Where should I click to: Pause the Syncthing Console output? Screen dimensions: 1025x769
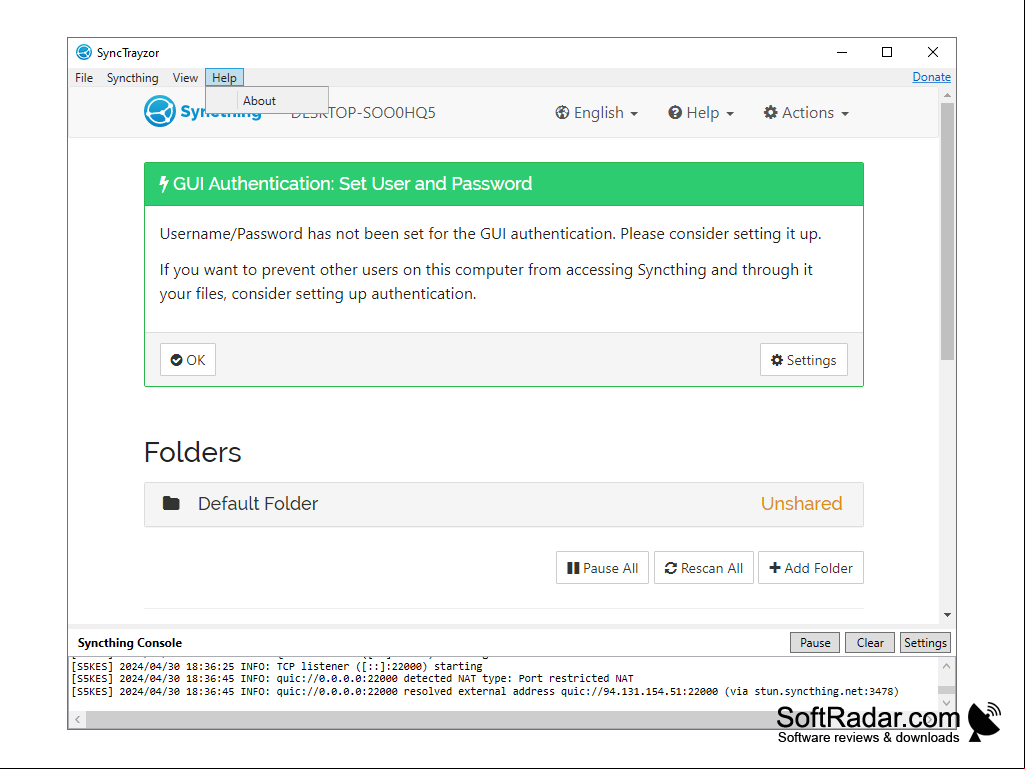click(x=815, y=643)
